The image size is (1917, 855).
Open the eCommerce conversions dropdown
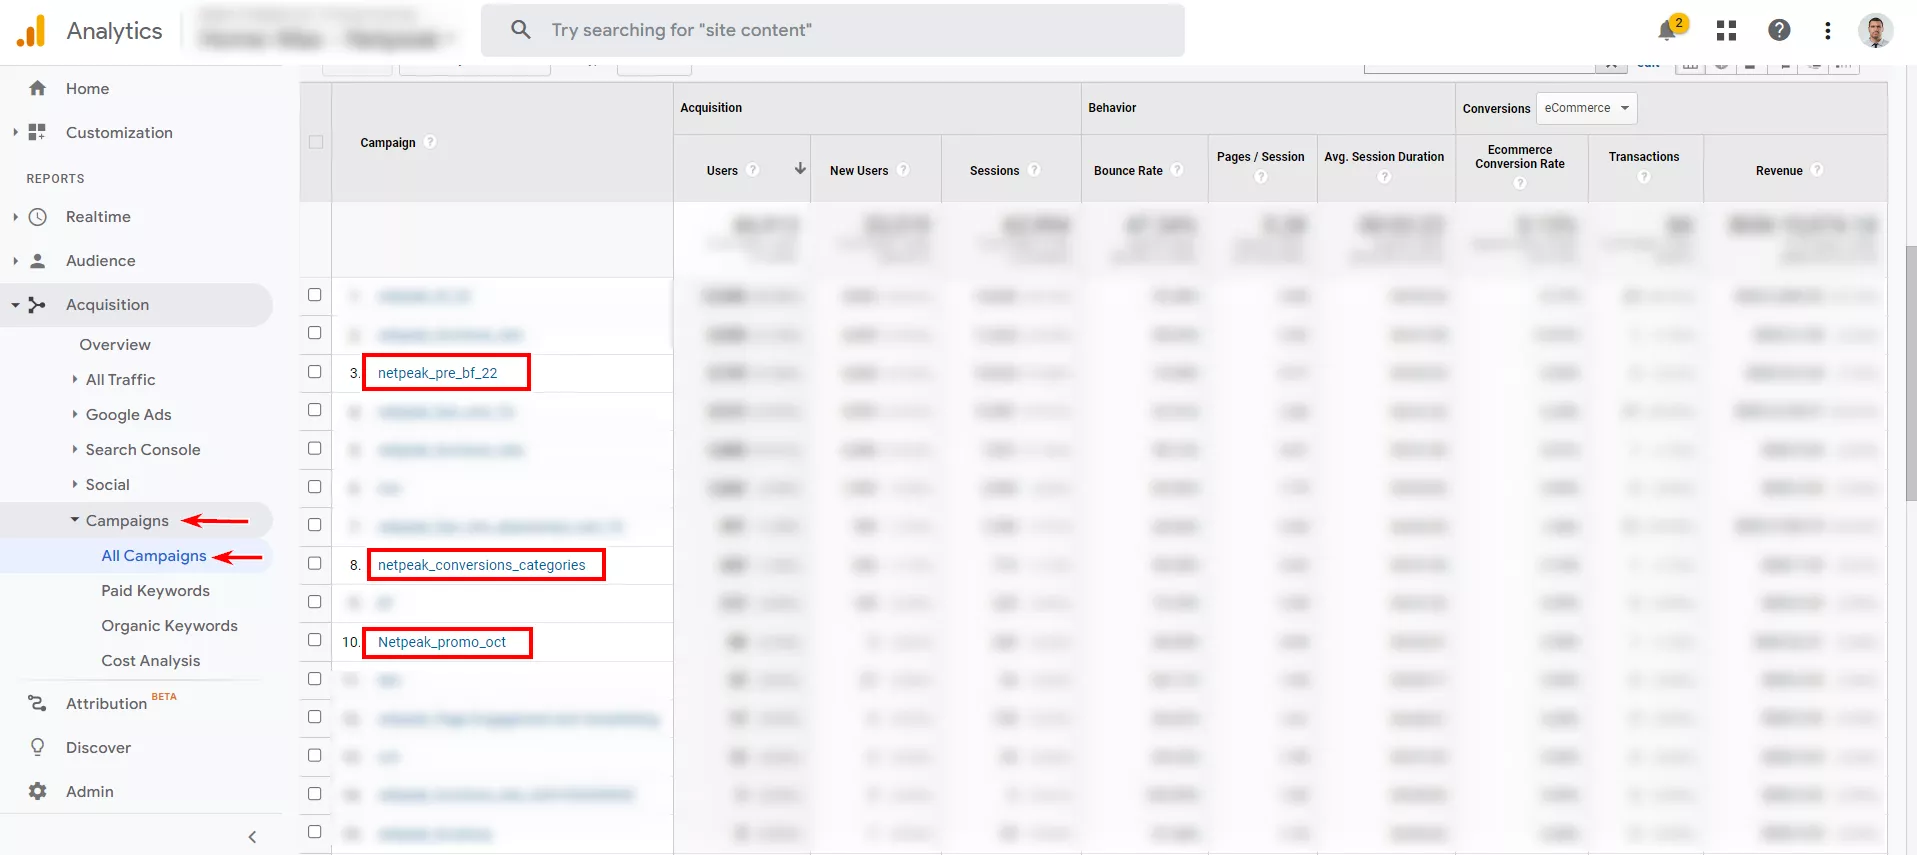click(1587, 108)
